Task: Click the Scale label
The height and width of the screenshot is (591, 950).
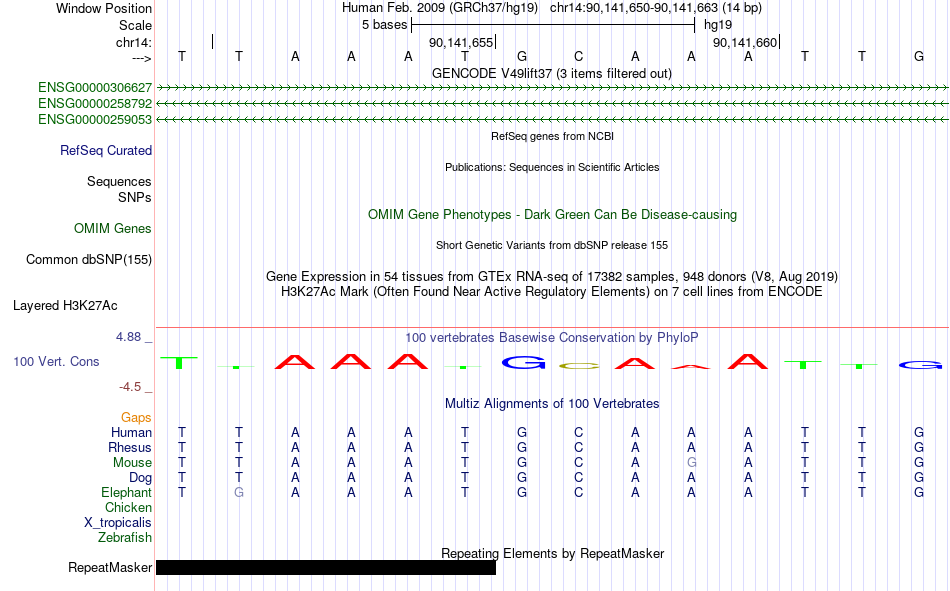Action: 135,25
